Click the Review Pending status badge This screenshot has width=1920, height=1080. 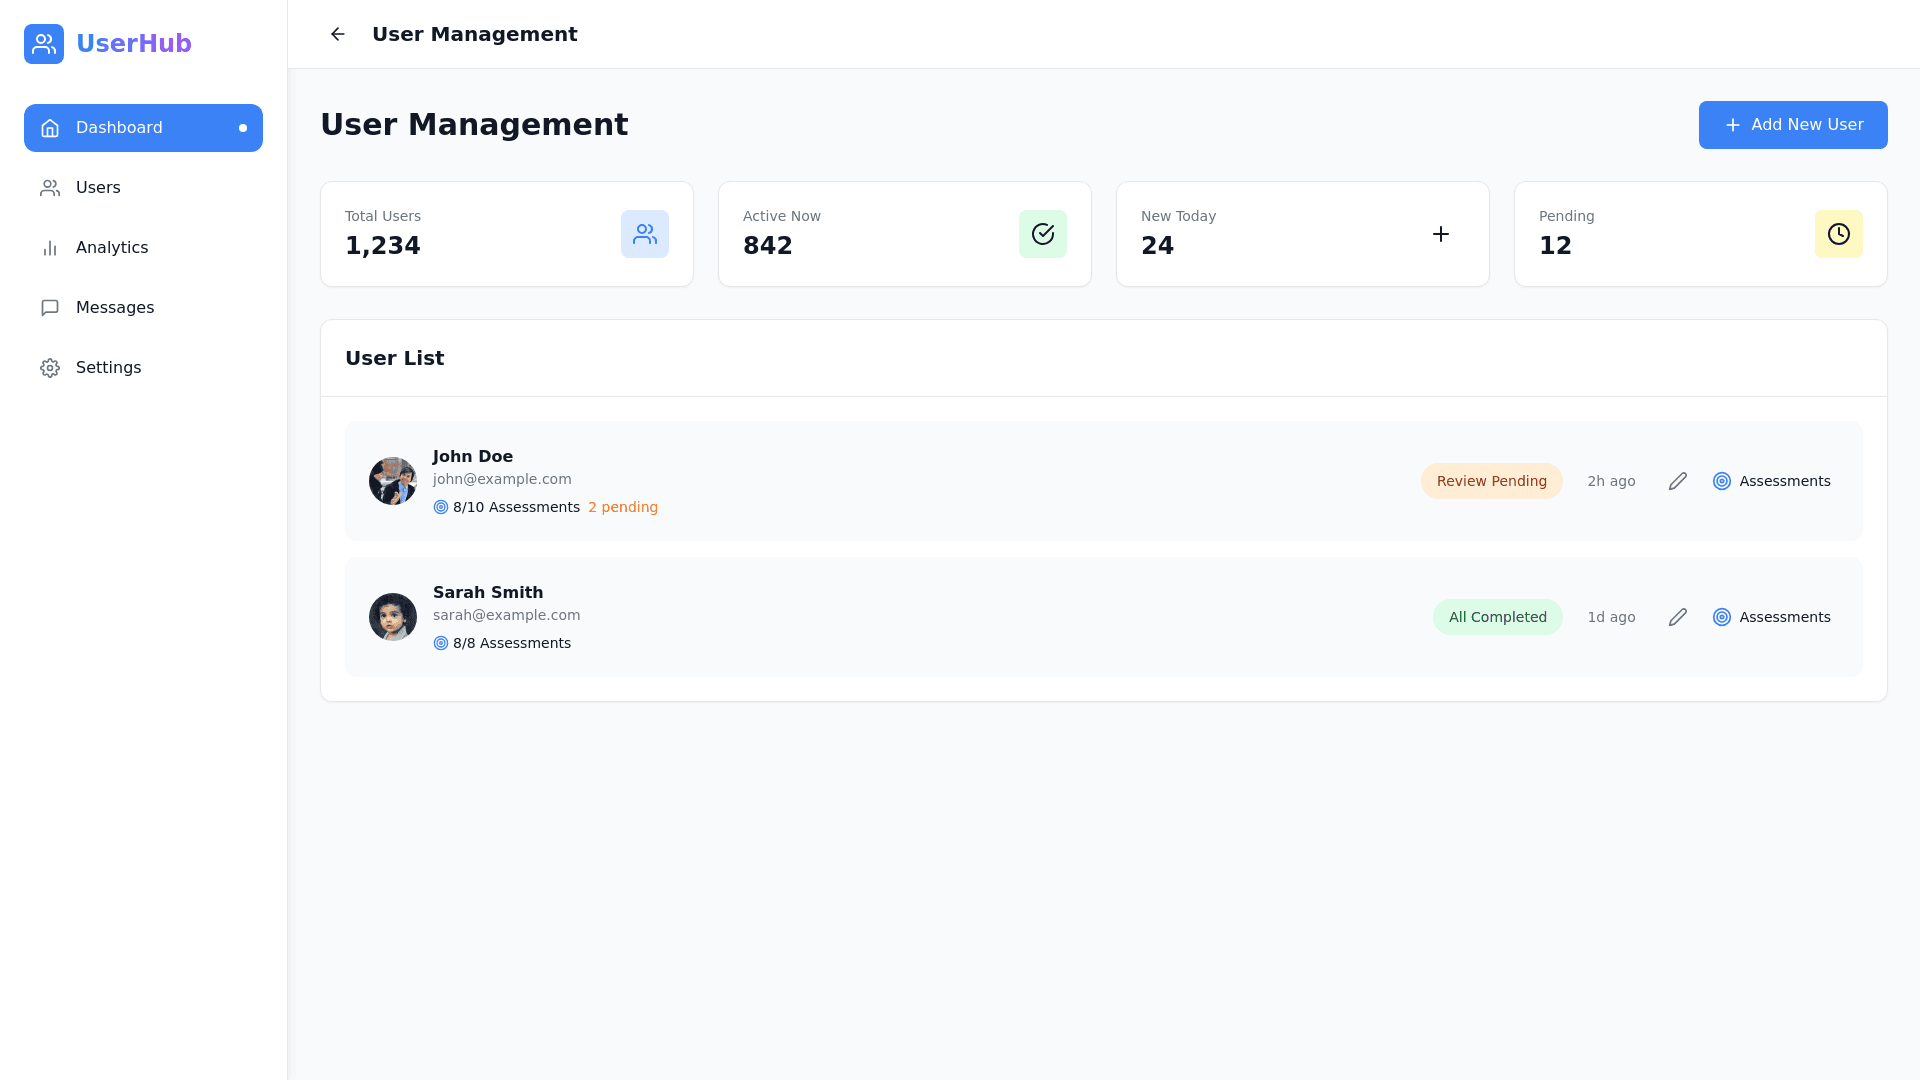pyautogui.click(x=1491, y=481)
